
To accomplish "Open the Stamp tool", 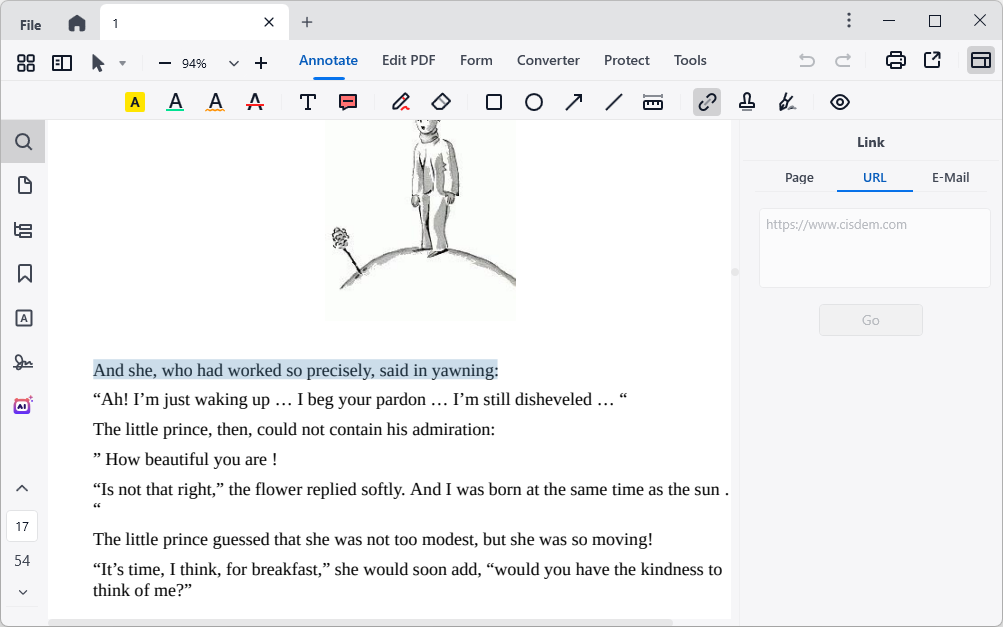I will click(x=746, y=101).
